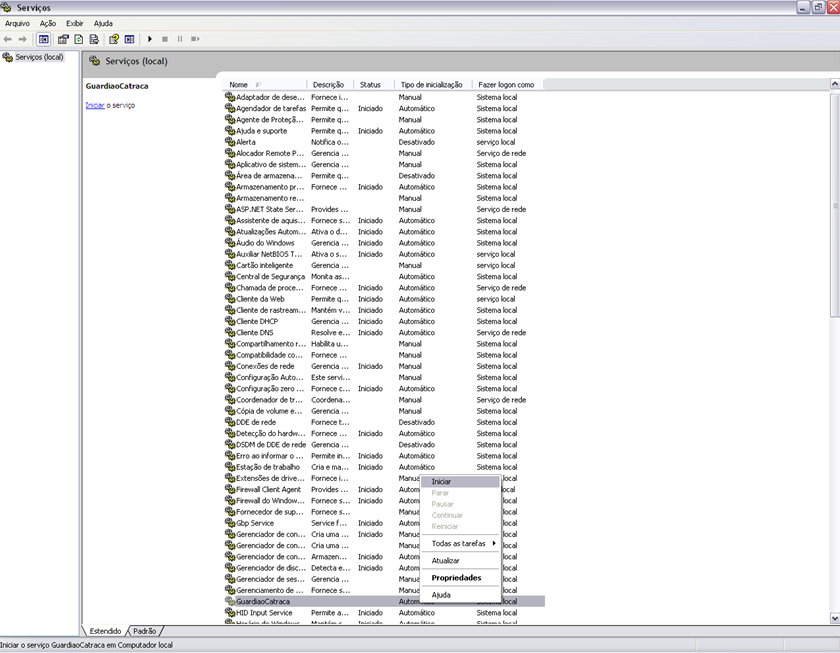
Task: Sort by Tipo de inicialização column header
Action: tap(433, 85)
